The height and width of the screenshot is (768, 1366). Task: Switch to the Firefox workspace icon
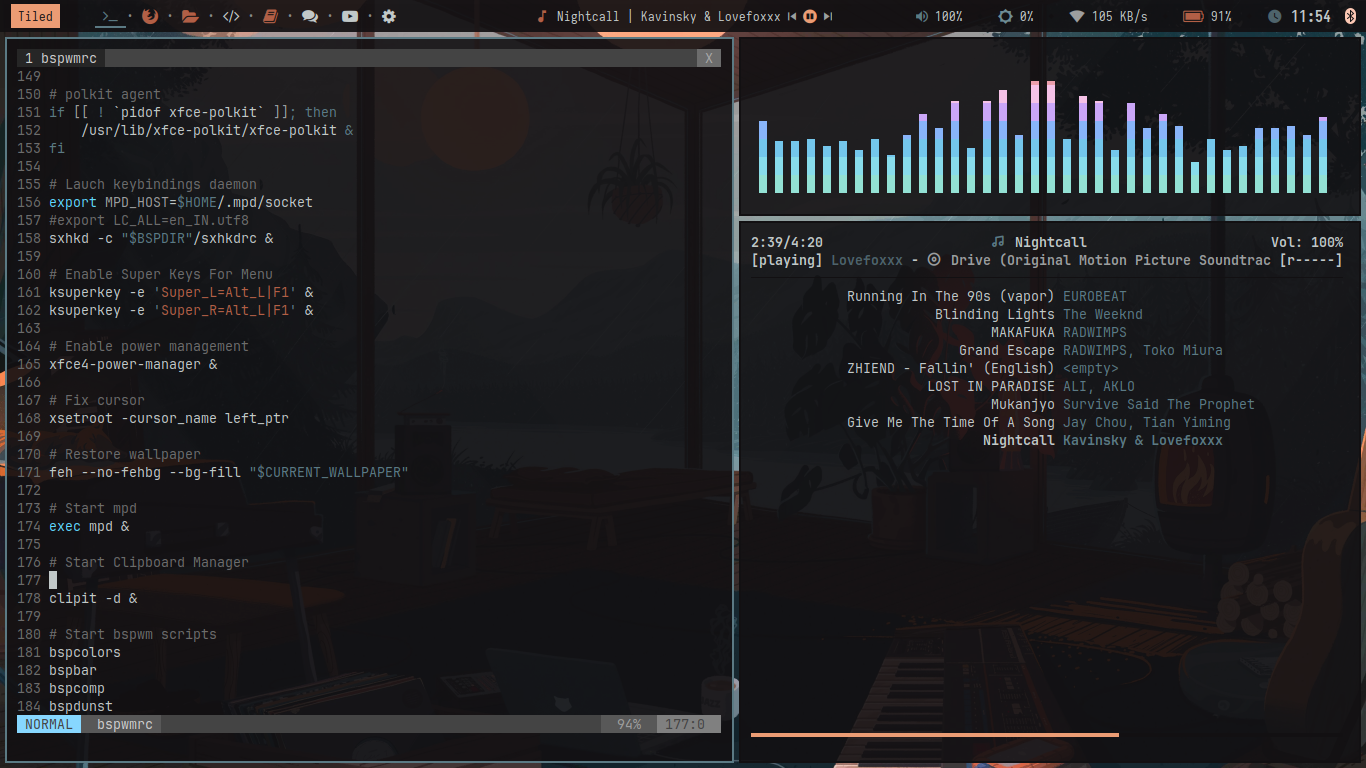(150, 16)
